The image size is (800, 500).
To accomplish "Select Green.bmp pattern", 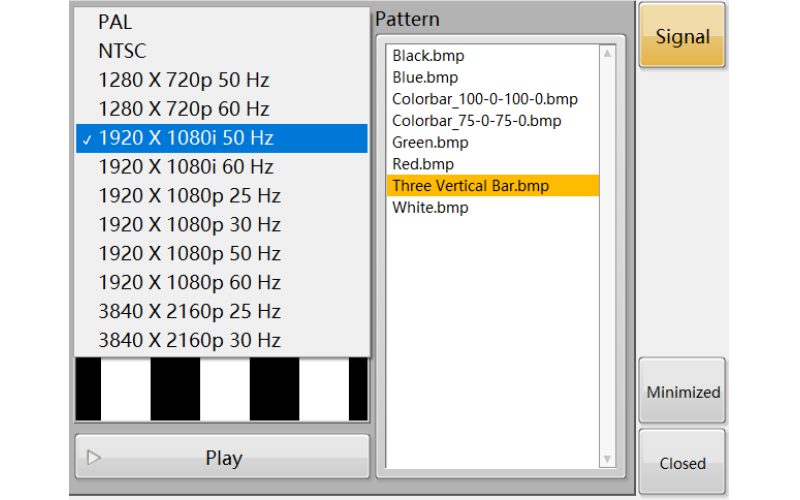I will coord(492,142).
